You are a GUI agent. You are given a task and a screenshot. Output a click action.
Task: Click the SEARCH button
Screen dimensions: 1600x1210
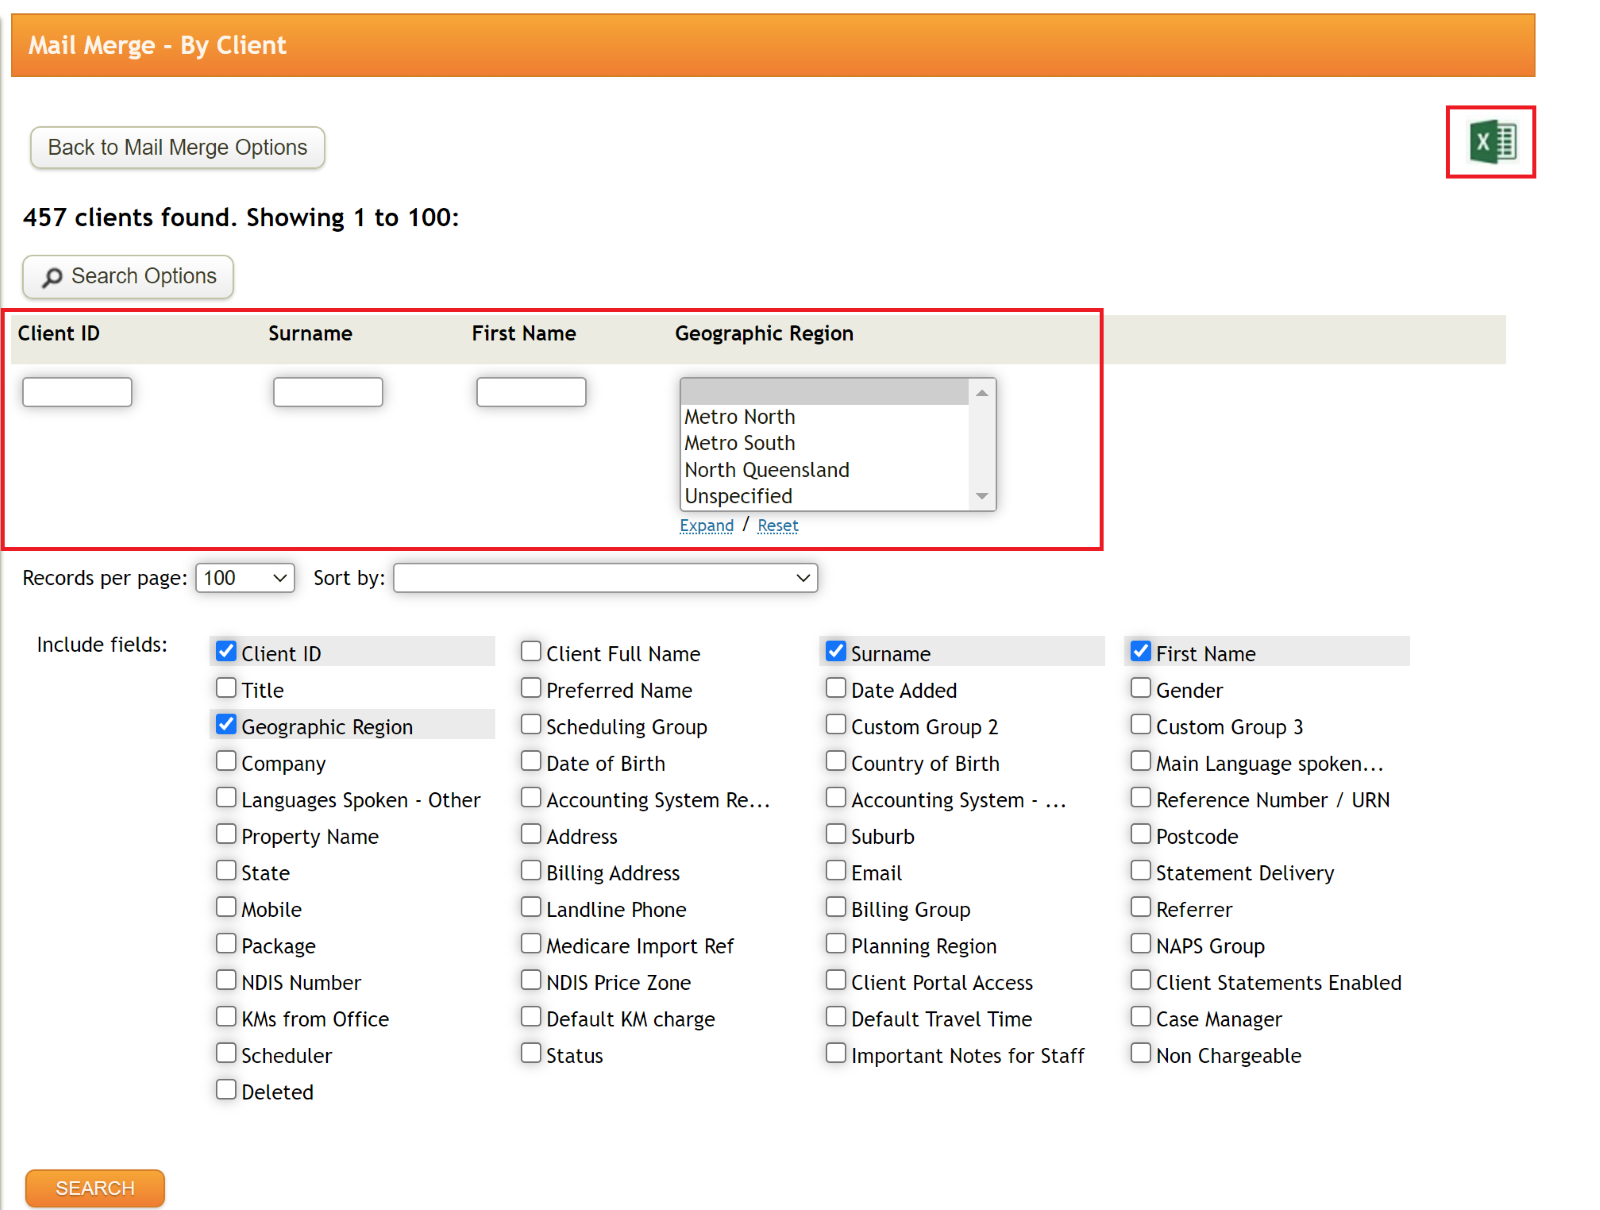click(94, 1188)
